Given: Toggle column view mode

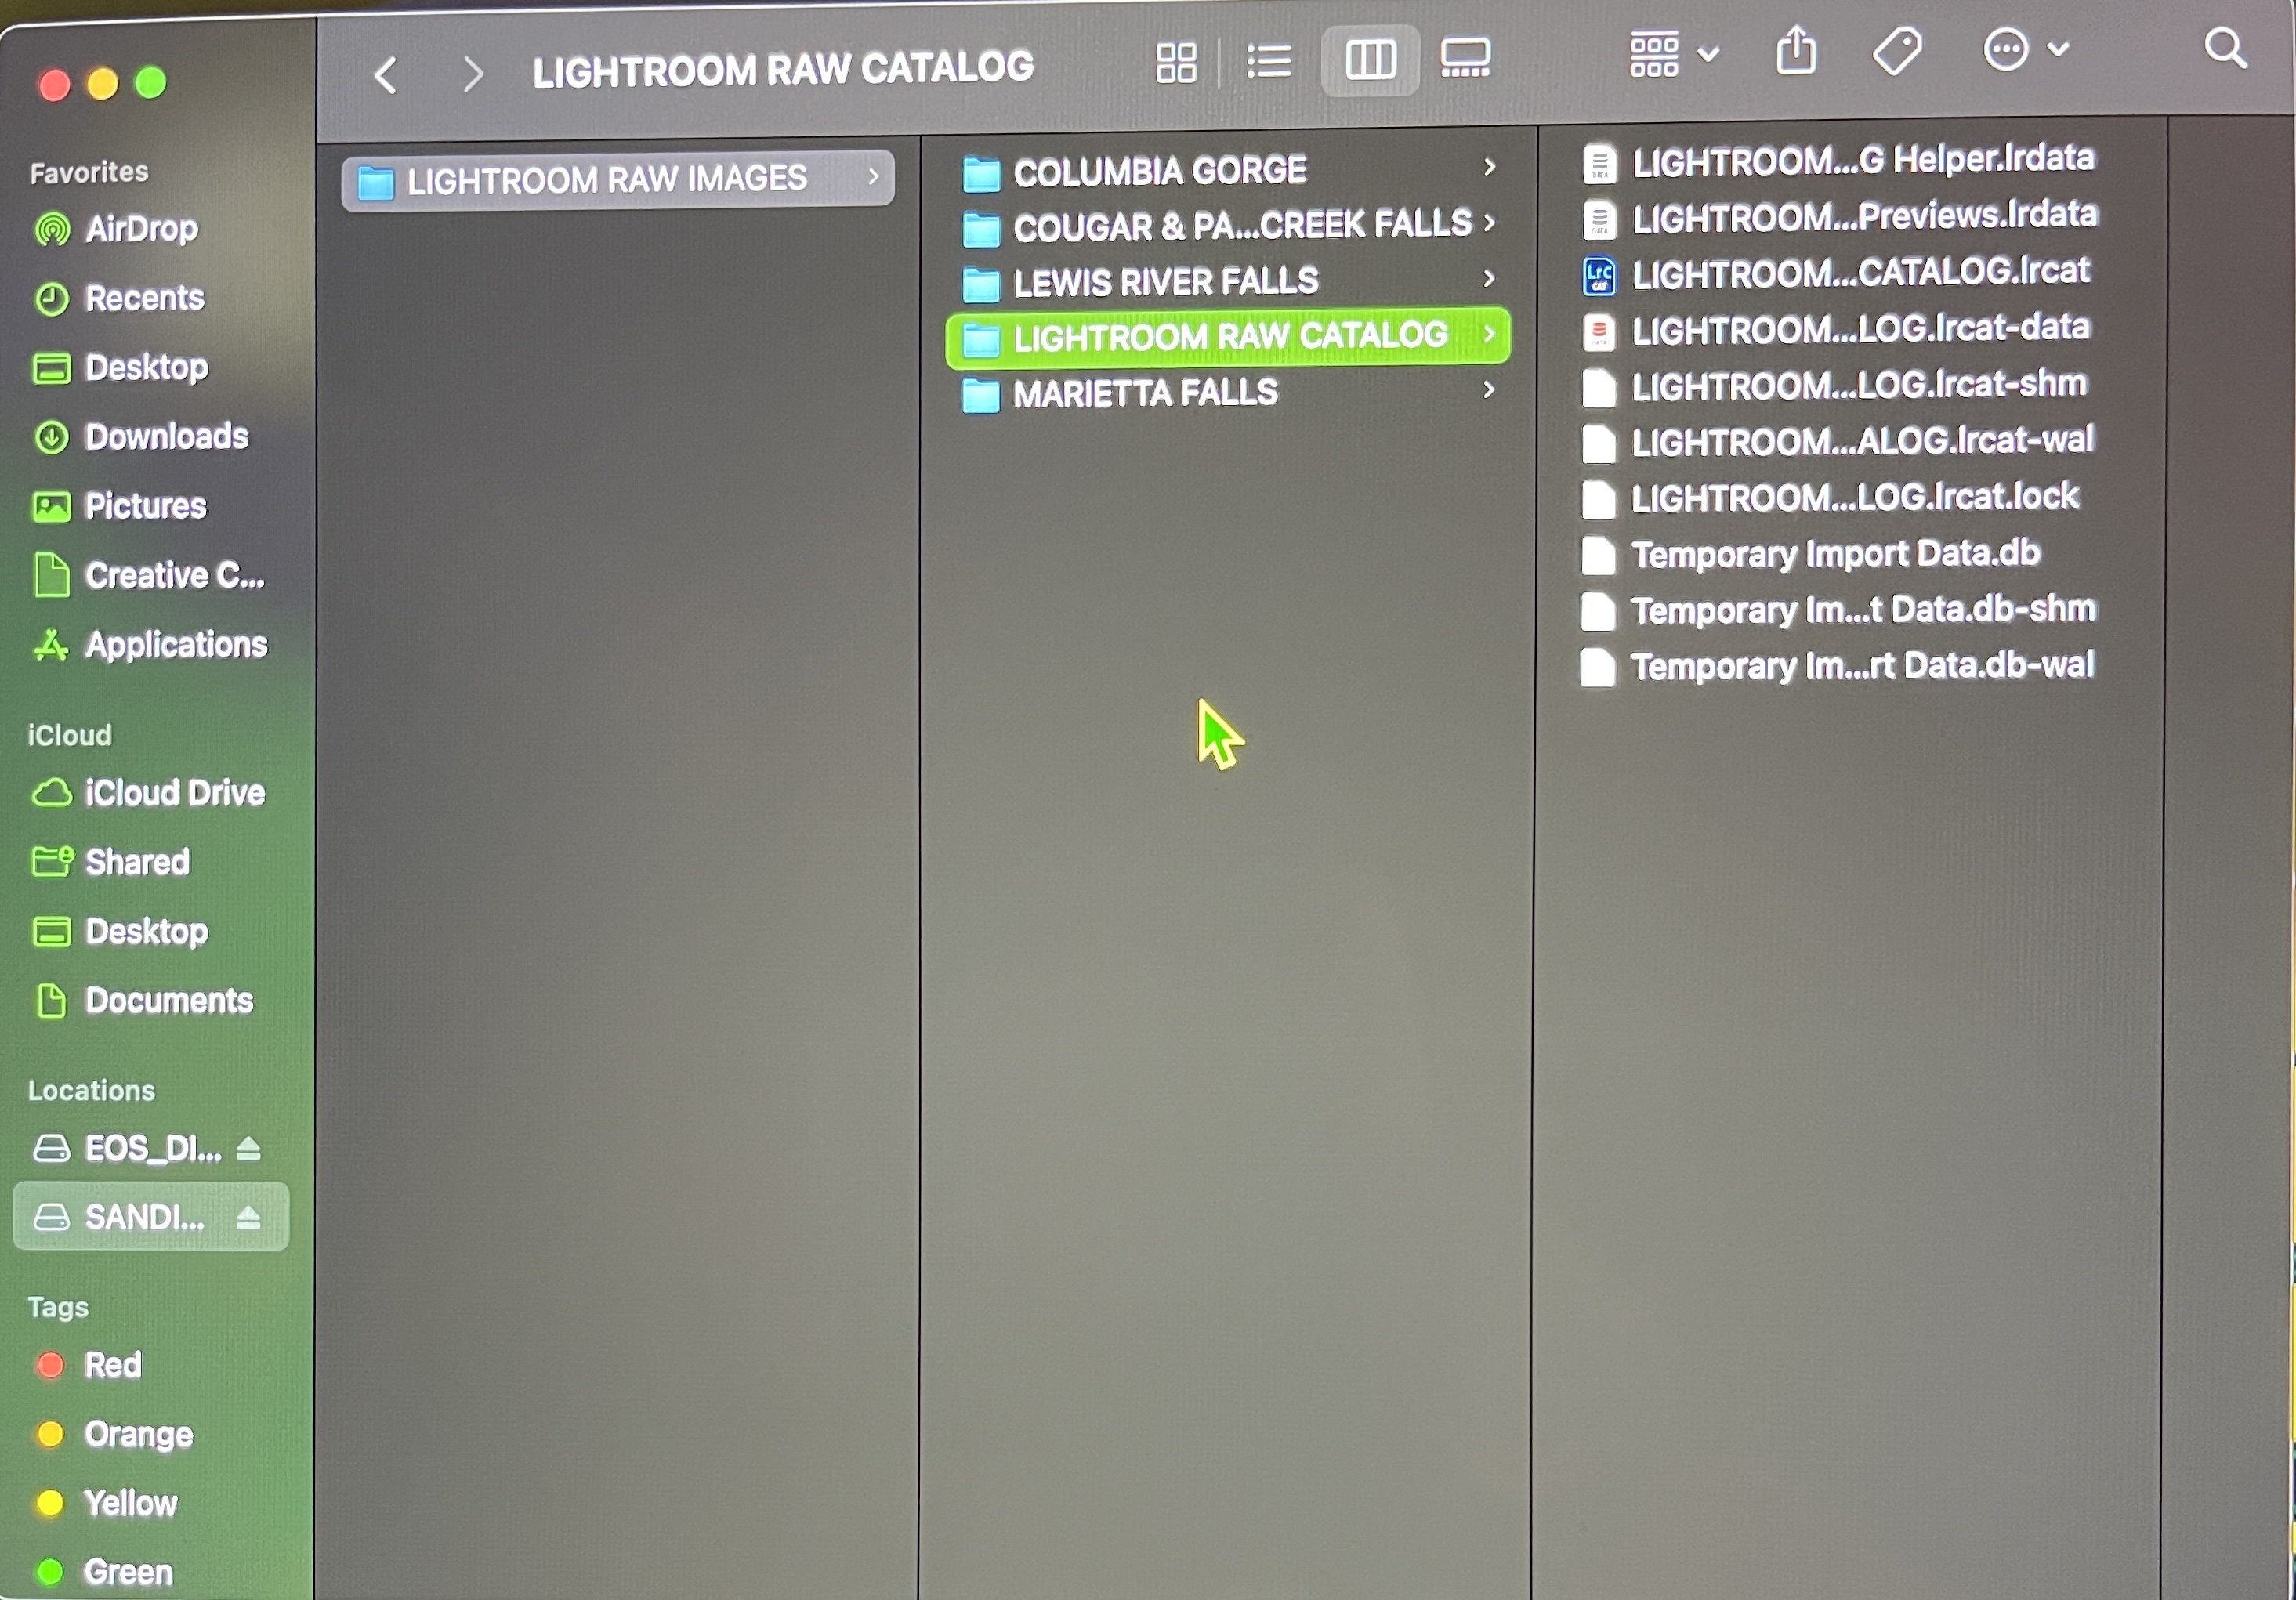Looking at the screenshot, I should click(x=1369, y=60).
